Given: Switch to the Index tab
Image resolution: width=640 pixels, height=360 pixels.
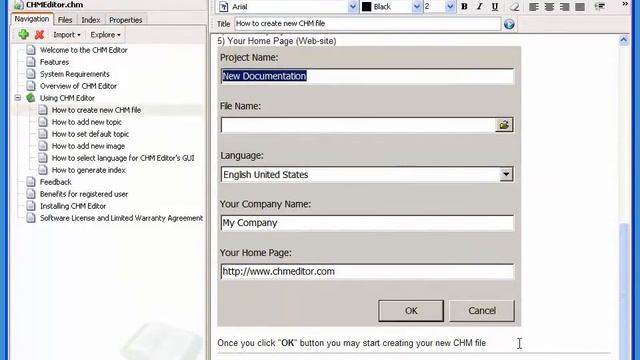Looking at the screenshot, I should click(91, 20).
